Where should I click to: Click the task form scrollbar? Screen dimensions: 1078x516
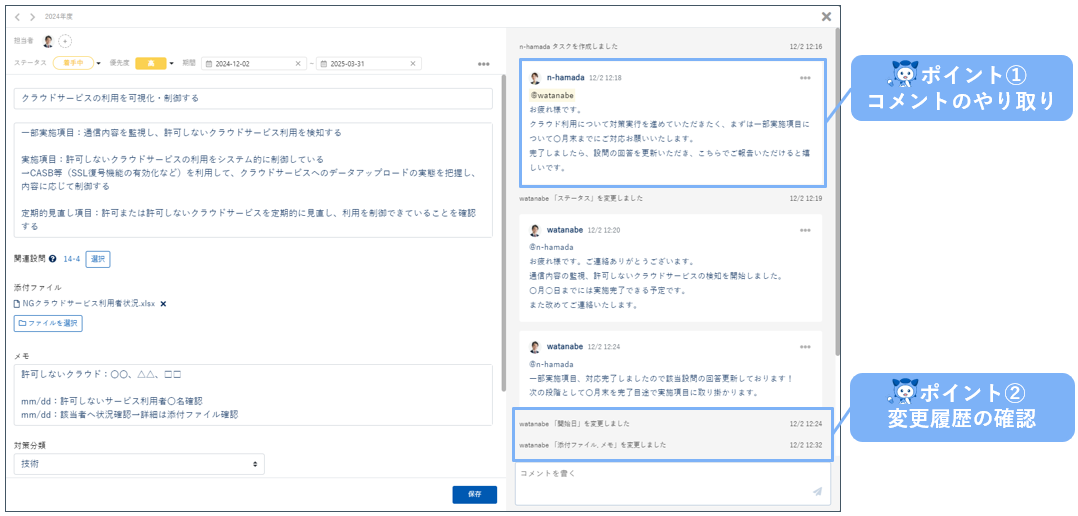tap(504, 234)
